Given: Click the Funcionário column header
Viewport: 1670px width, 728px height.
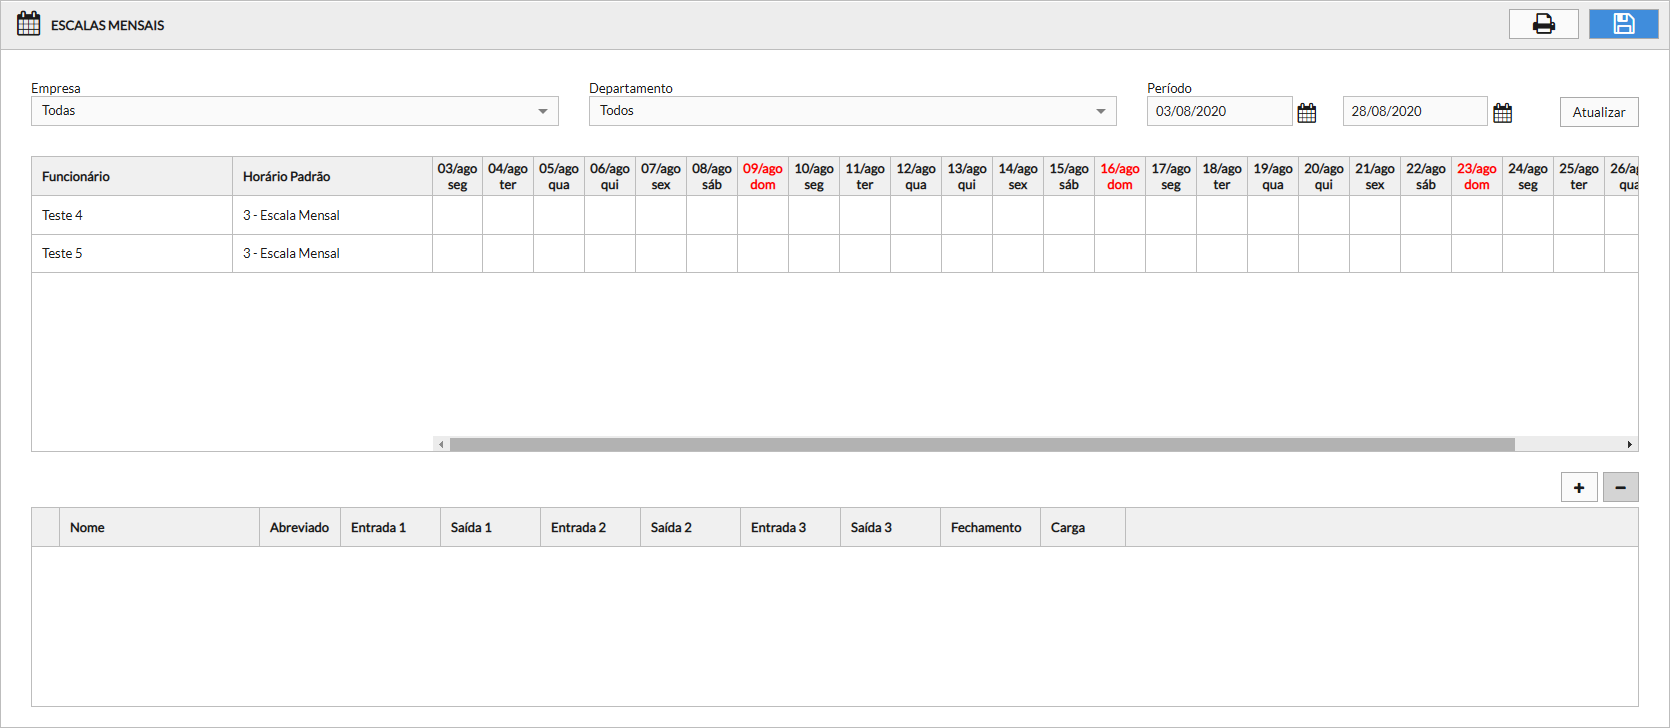Looking at the screenshot, I should [131, 176].
